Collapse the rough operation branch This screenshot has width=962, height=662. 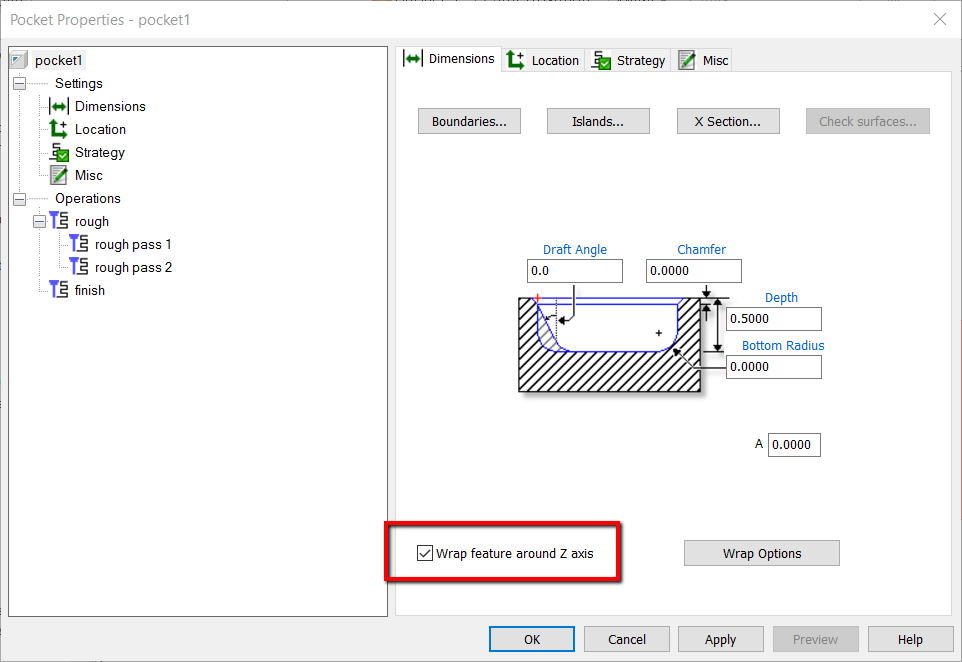39,221
